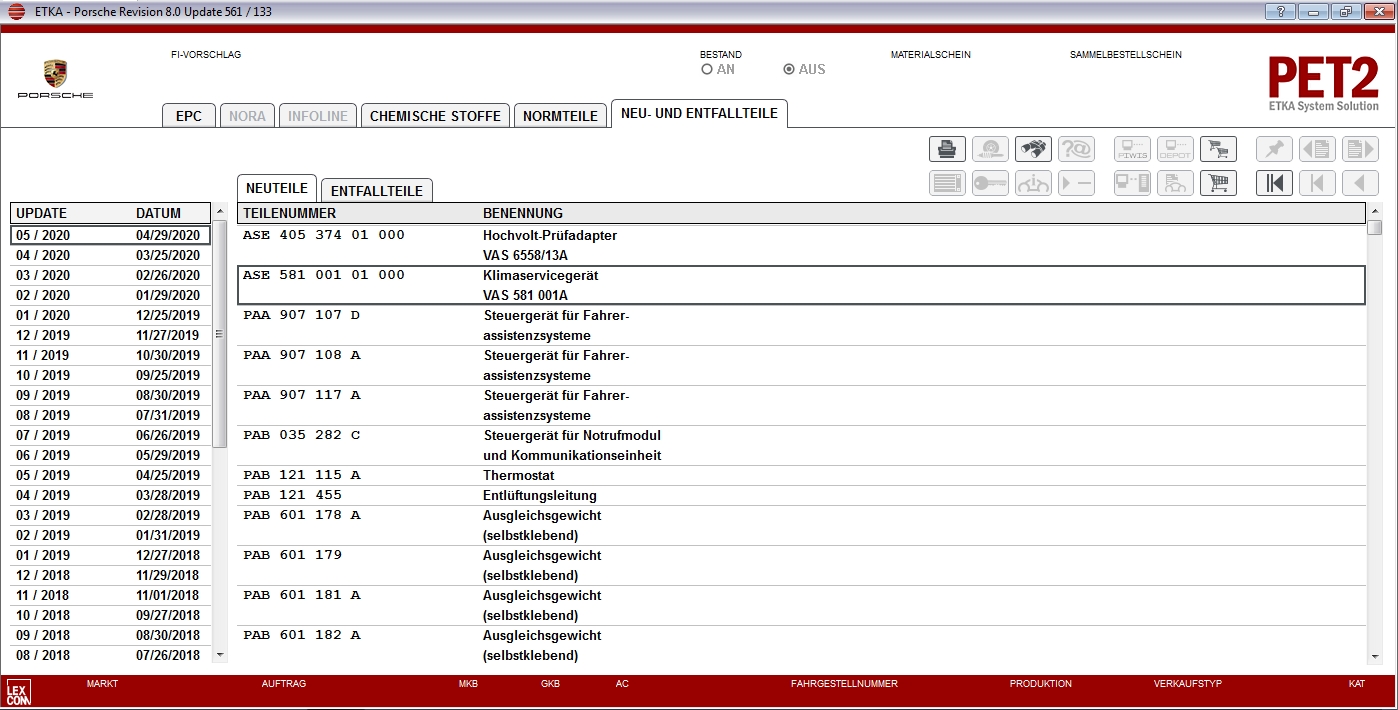This screenshot has width=1398, height=710.
Task: Click the computer to server icon
Action: pyautogui.click(x=1132, y=183)
